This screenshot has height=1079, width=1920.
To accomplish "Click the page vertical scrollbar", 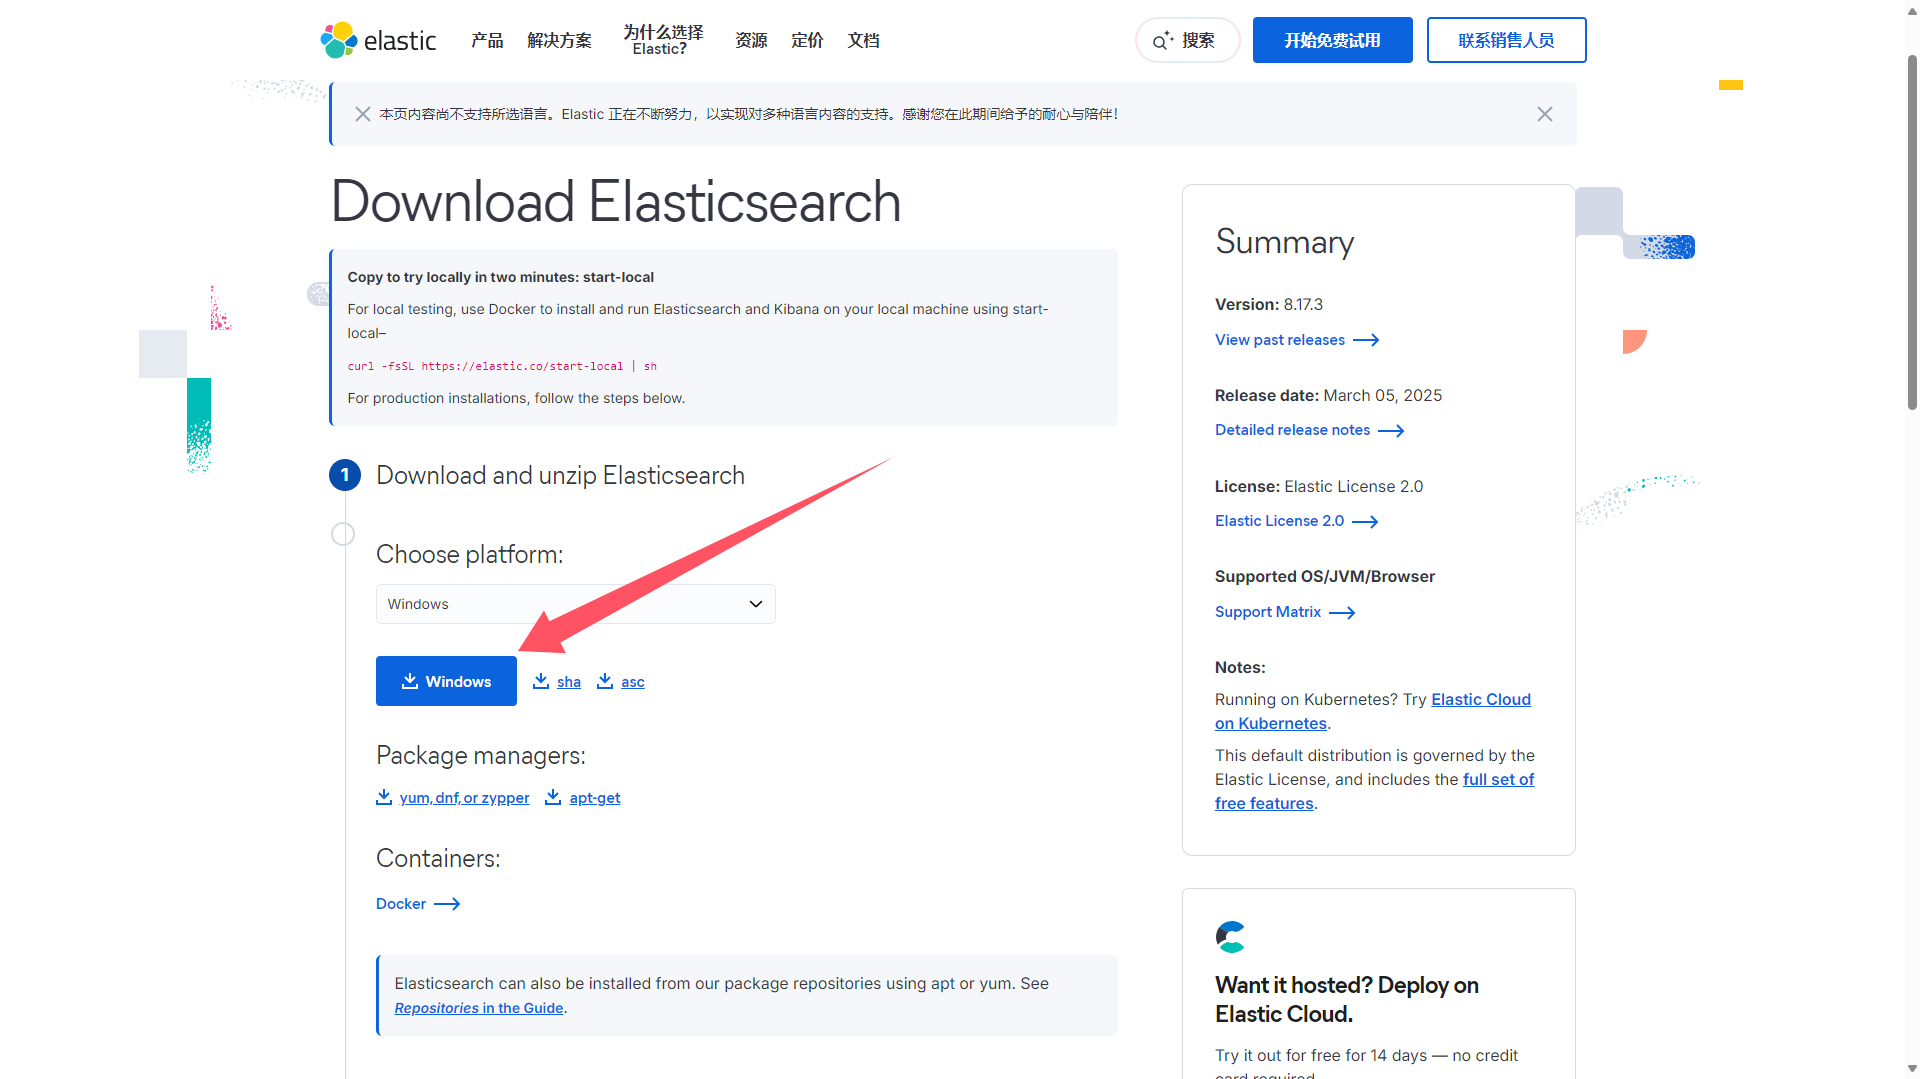I will pos(1912,230).
